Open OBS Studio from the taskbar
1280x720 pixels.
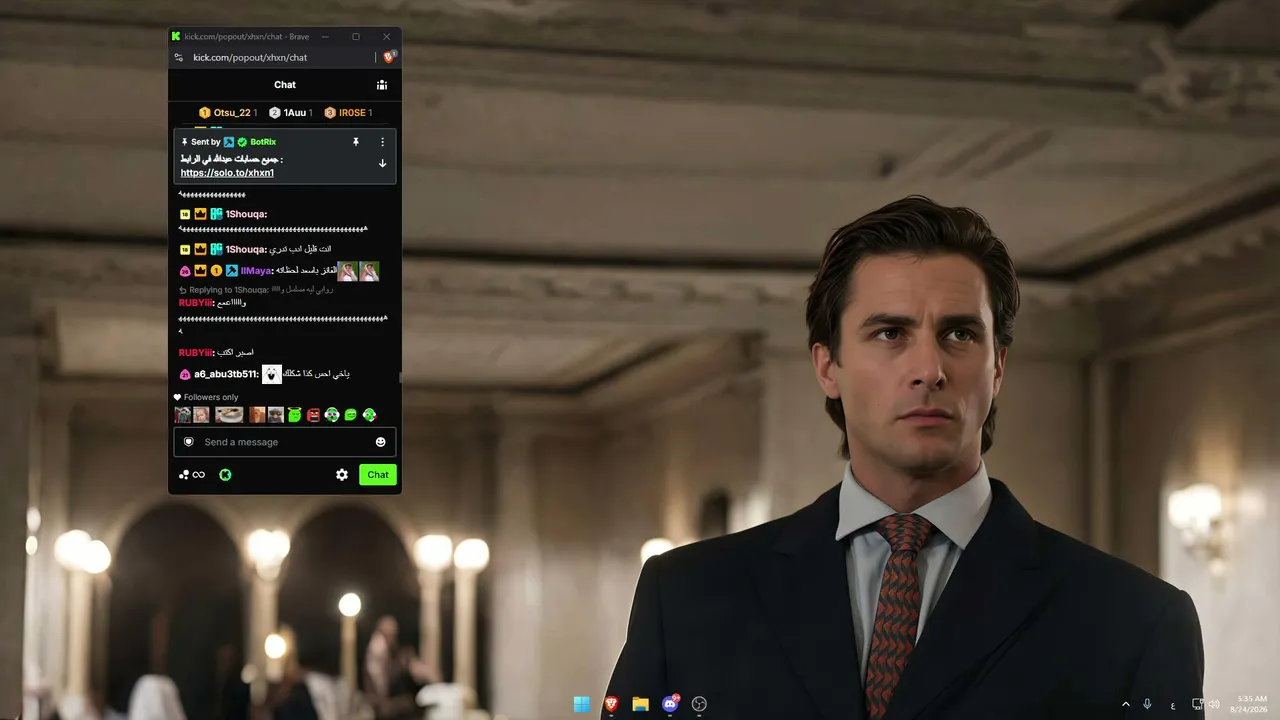pyautogui.click(x=699, y=704)
